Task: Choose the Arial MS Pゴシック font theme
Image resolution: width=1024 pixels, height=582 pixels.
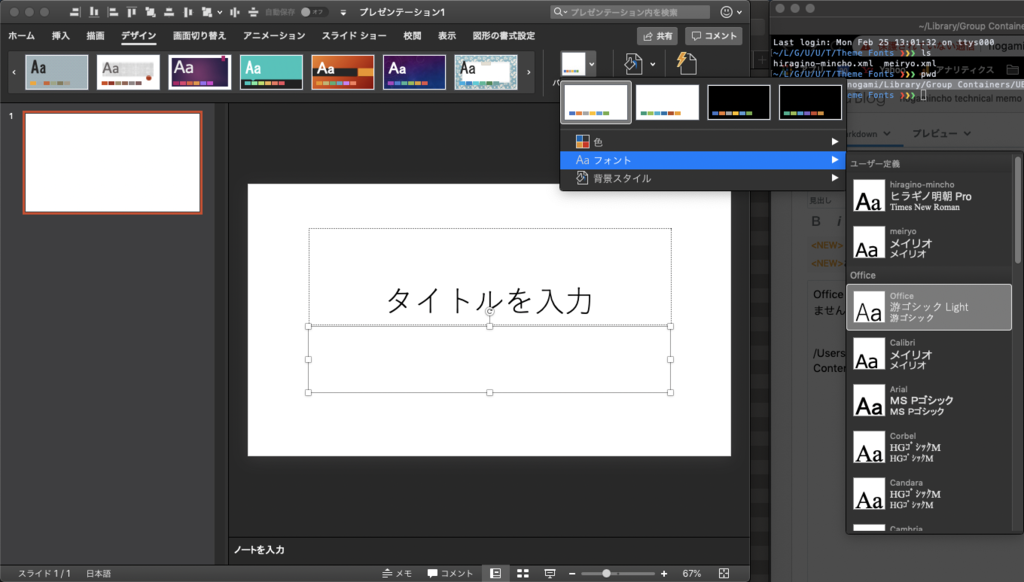Action: tap(930, 400)
